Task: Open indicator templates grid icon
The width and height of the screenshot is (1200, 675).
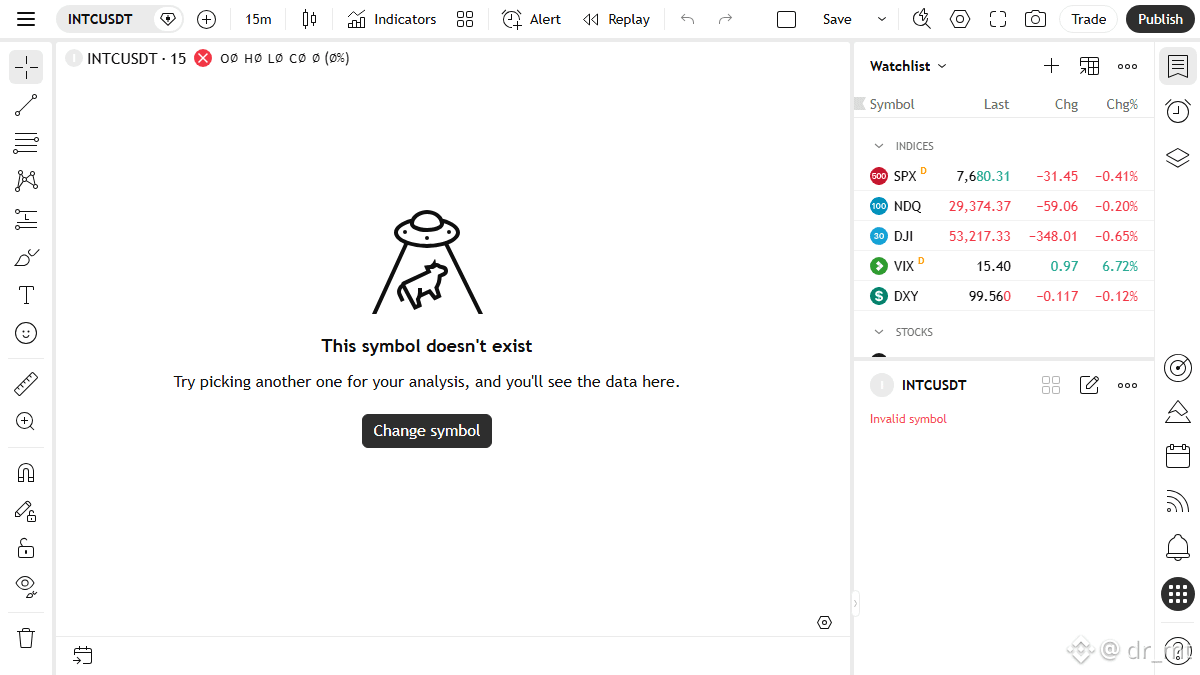Action: pos(465,19)
